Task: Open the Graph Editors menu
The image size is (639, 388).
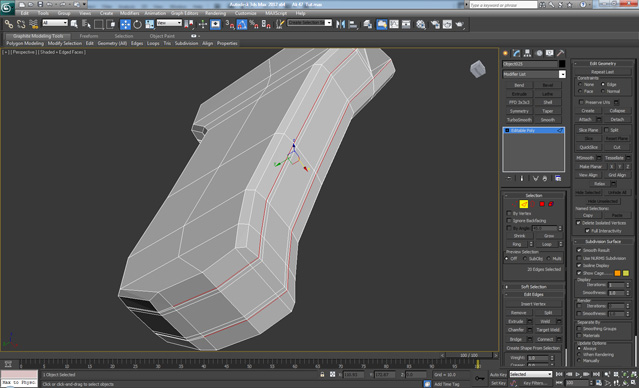Action: point(184,13)
